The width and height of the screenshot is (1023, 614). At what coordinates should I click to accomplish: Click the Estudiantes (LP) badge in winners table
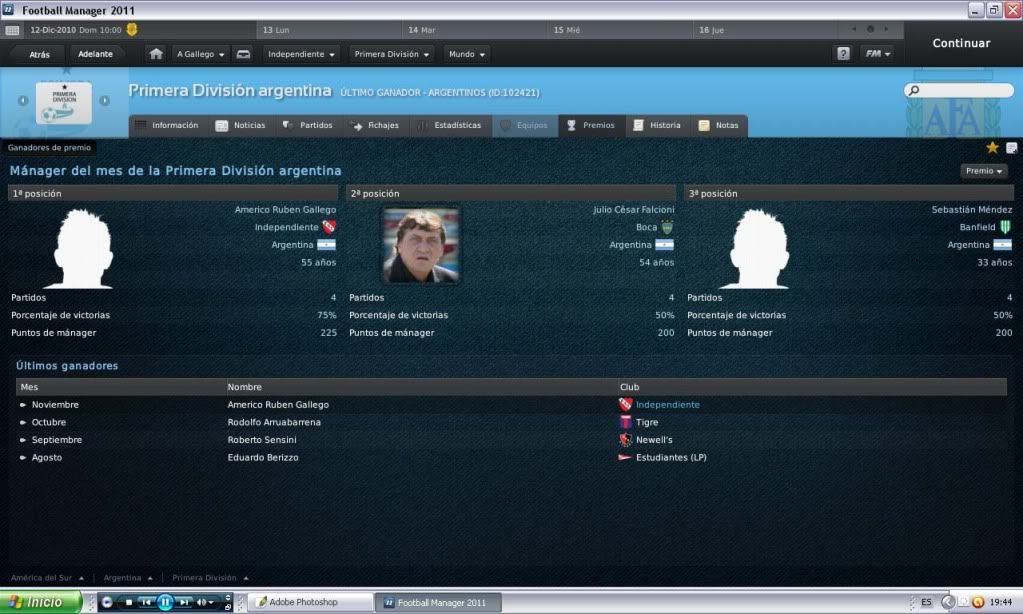click(x=625, y=457)
